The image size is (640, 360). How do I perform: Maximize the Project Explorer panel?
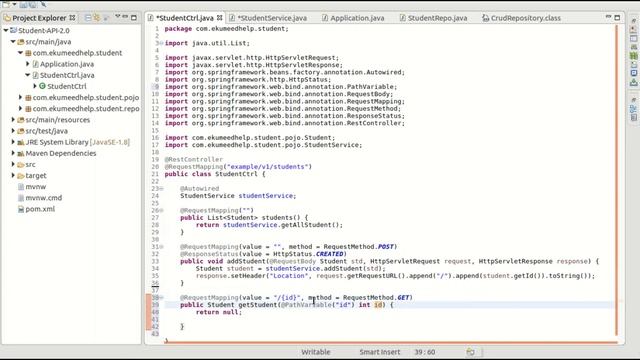[x=133, y=18]
